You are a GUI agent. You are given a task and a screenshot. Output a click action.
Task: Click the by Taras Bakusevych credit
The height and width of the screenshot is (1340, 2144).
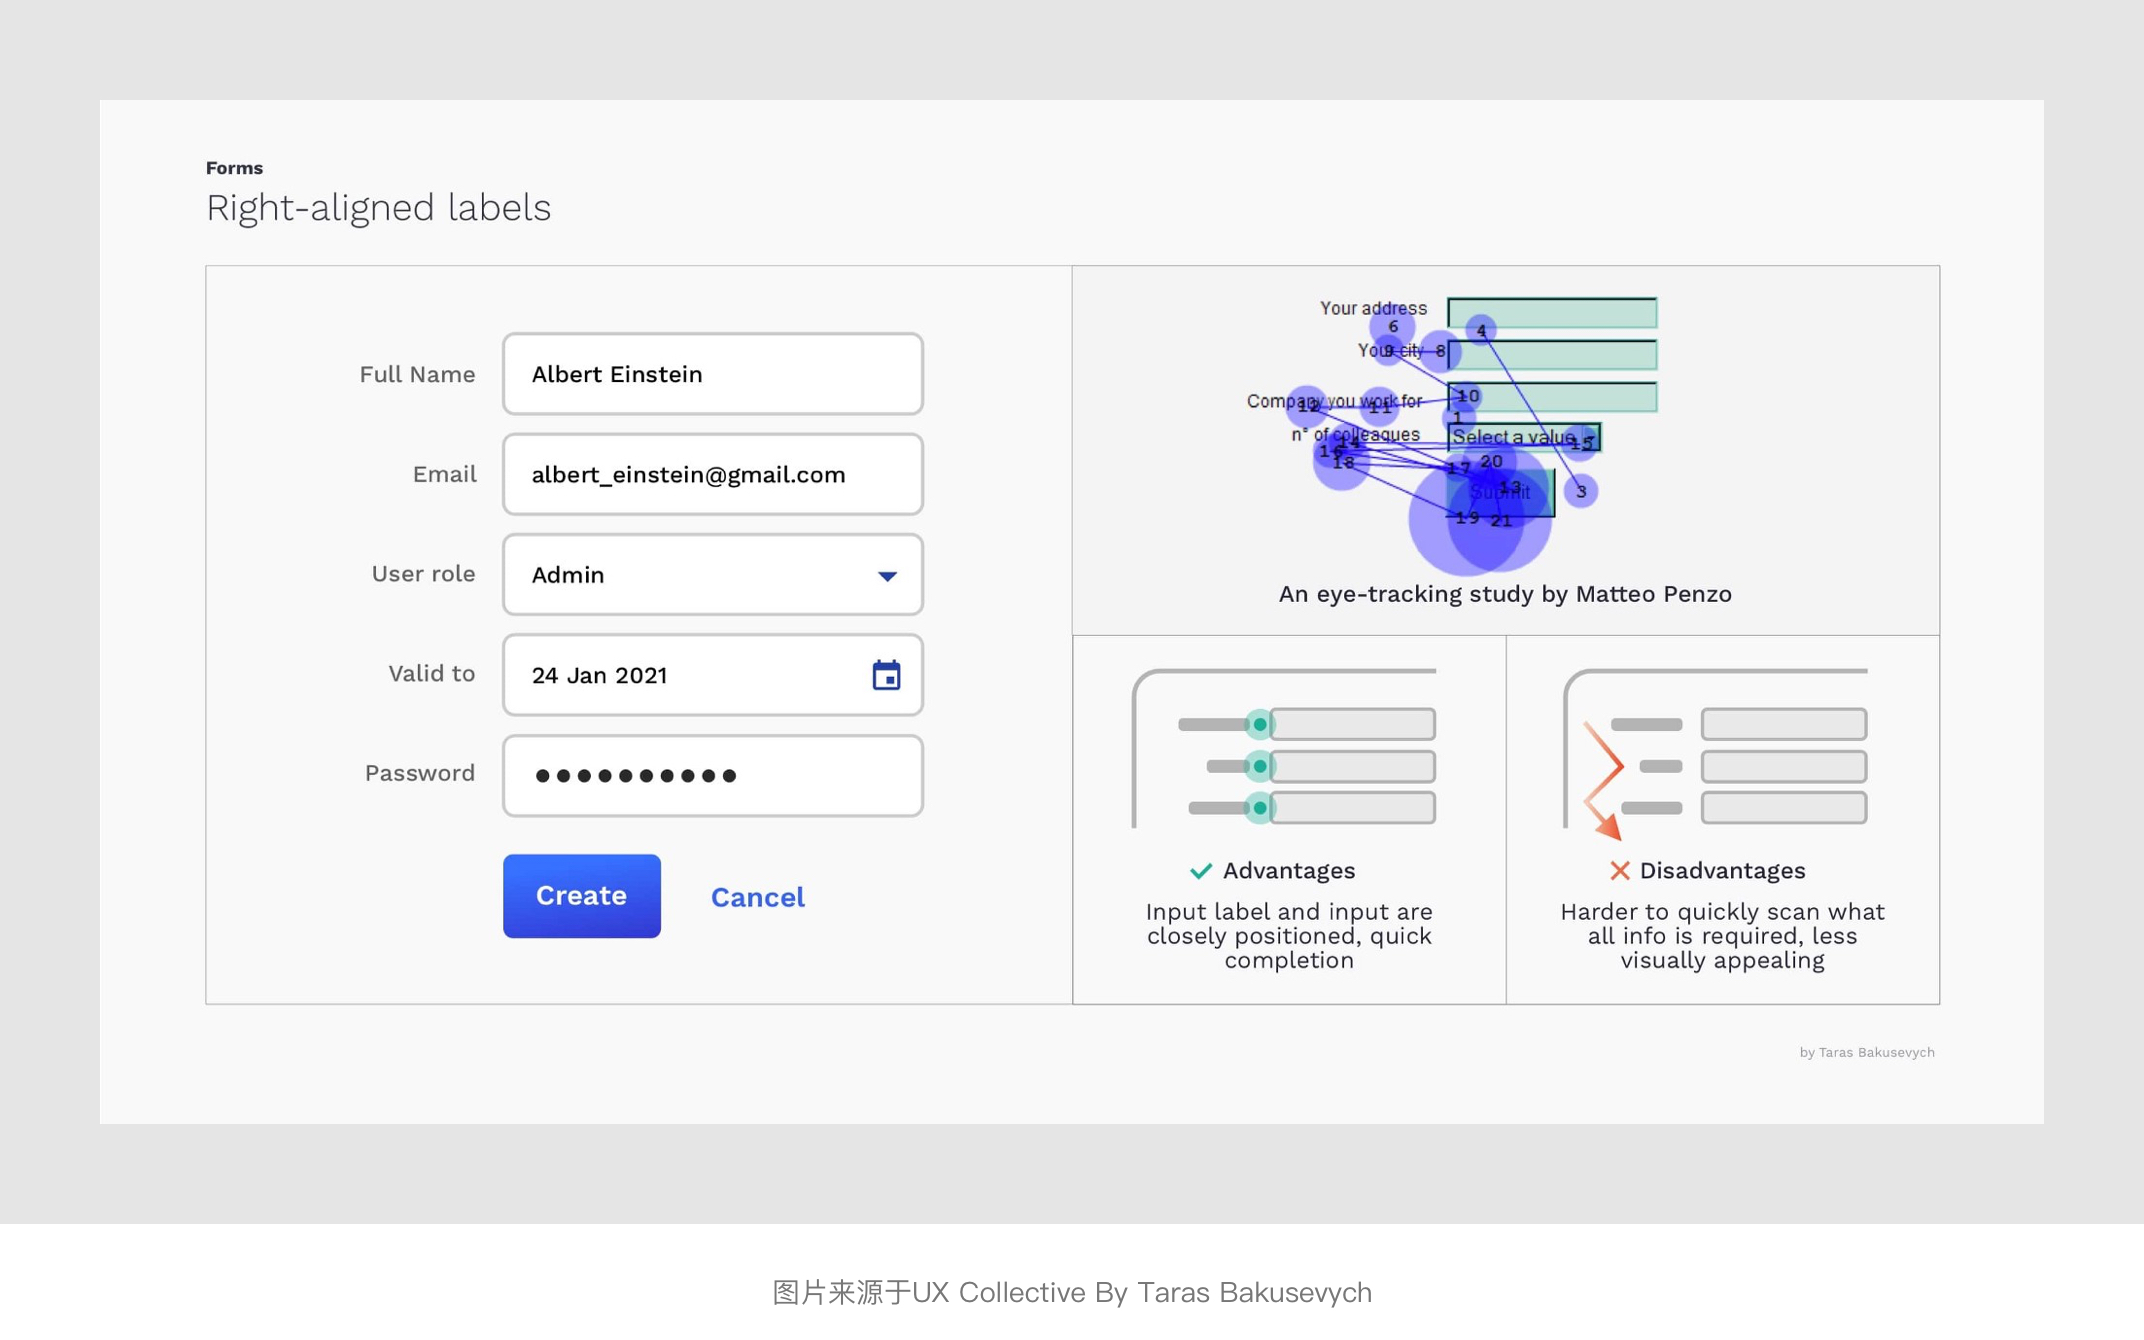coord(1866,1052)
